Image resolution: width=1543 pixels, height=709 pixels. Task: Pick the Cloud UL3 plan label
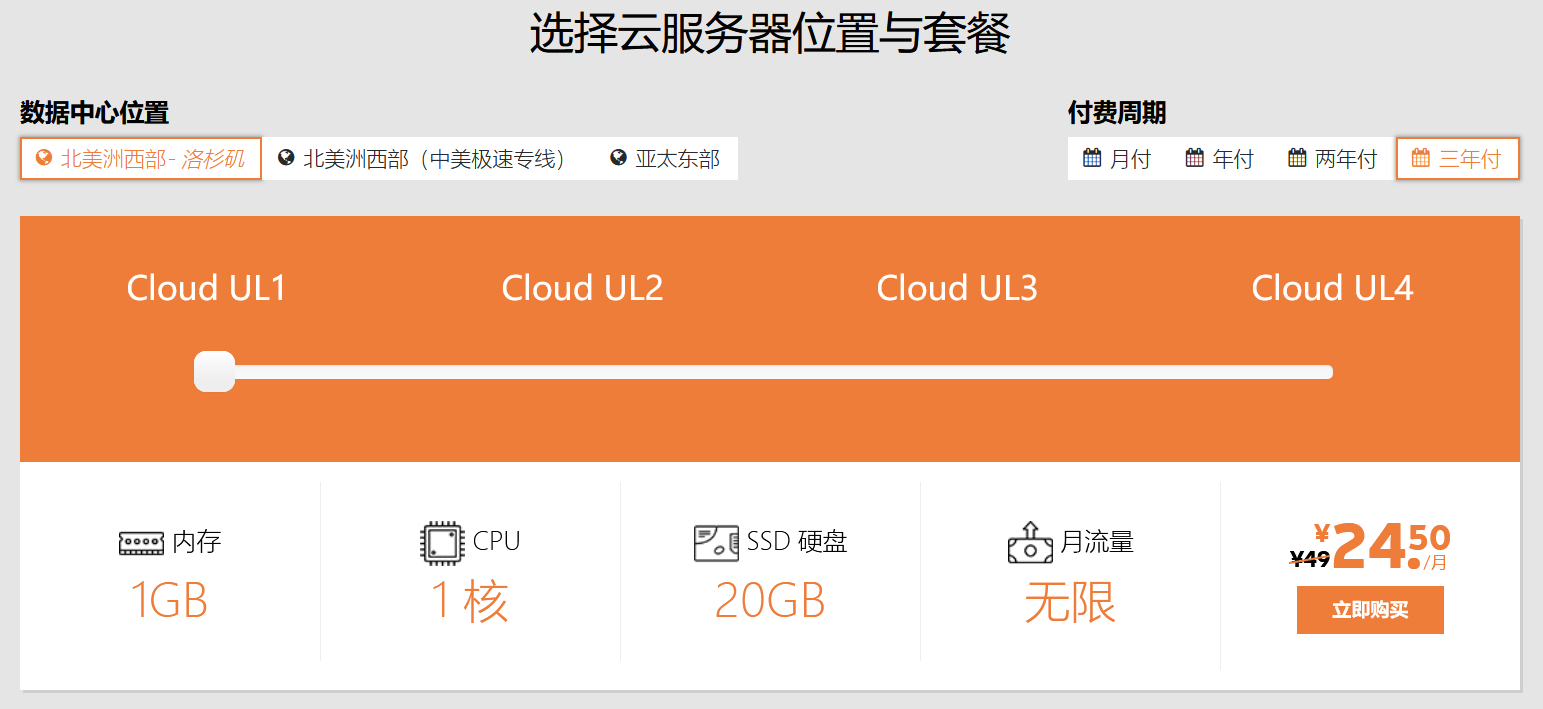click(x=957, y=288)
